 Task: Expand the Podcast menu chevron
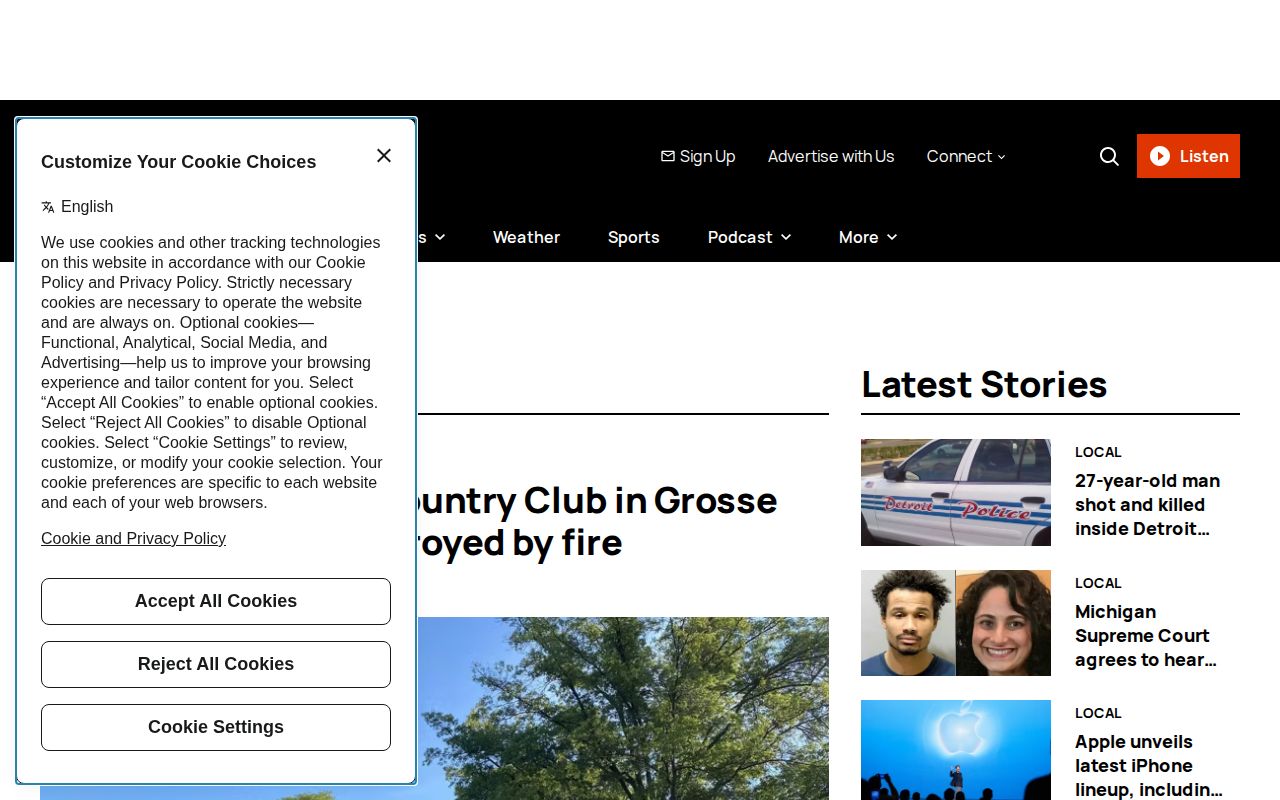[786, 237]
